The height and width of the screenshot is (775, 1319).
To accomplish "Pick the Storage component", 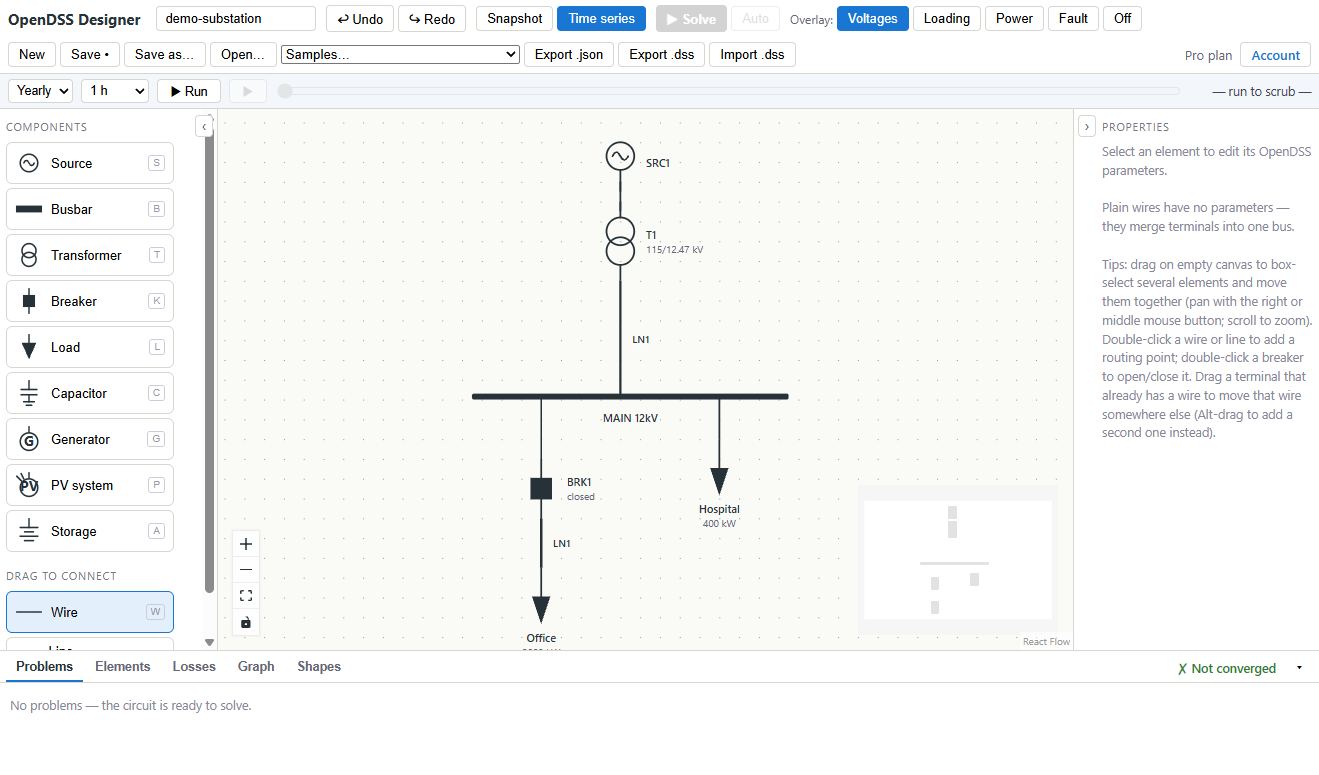I will click(x=90, y=531).
